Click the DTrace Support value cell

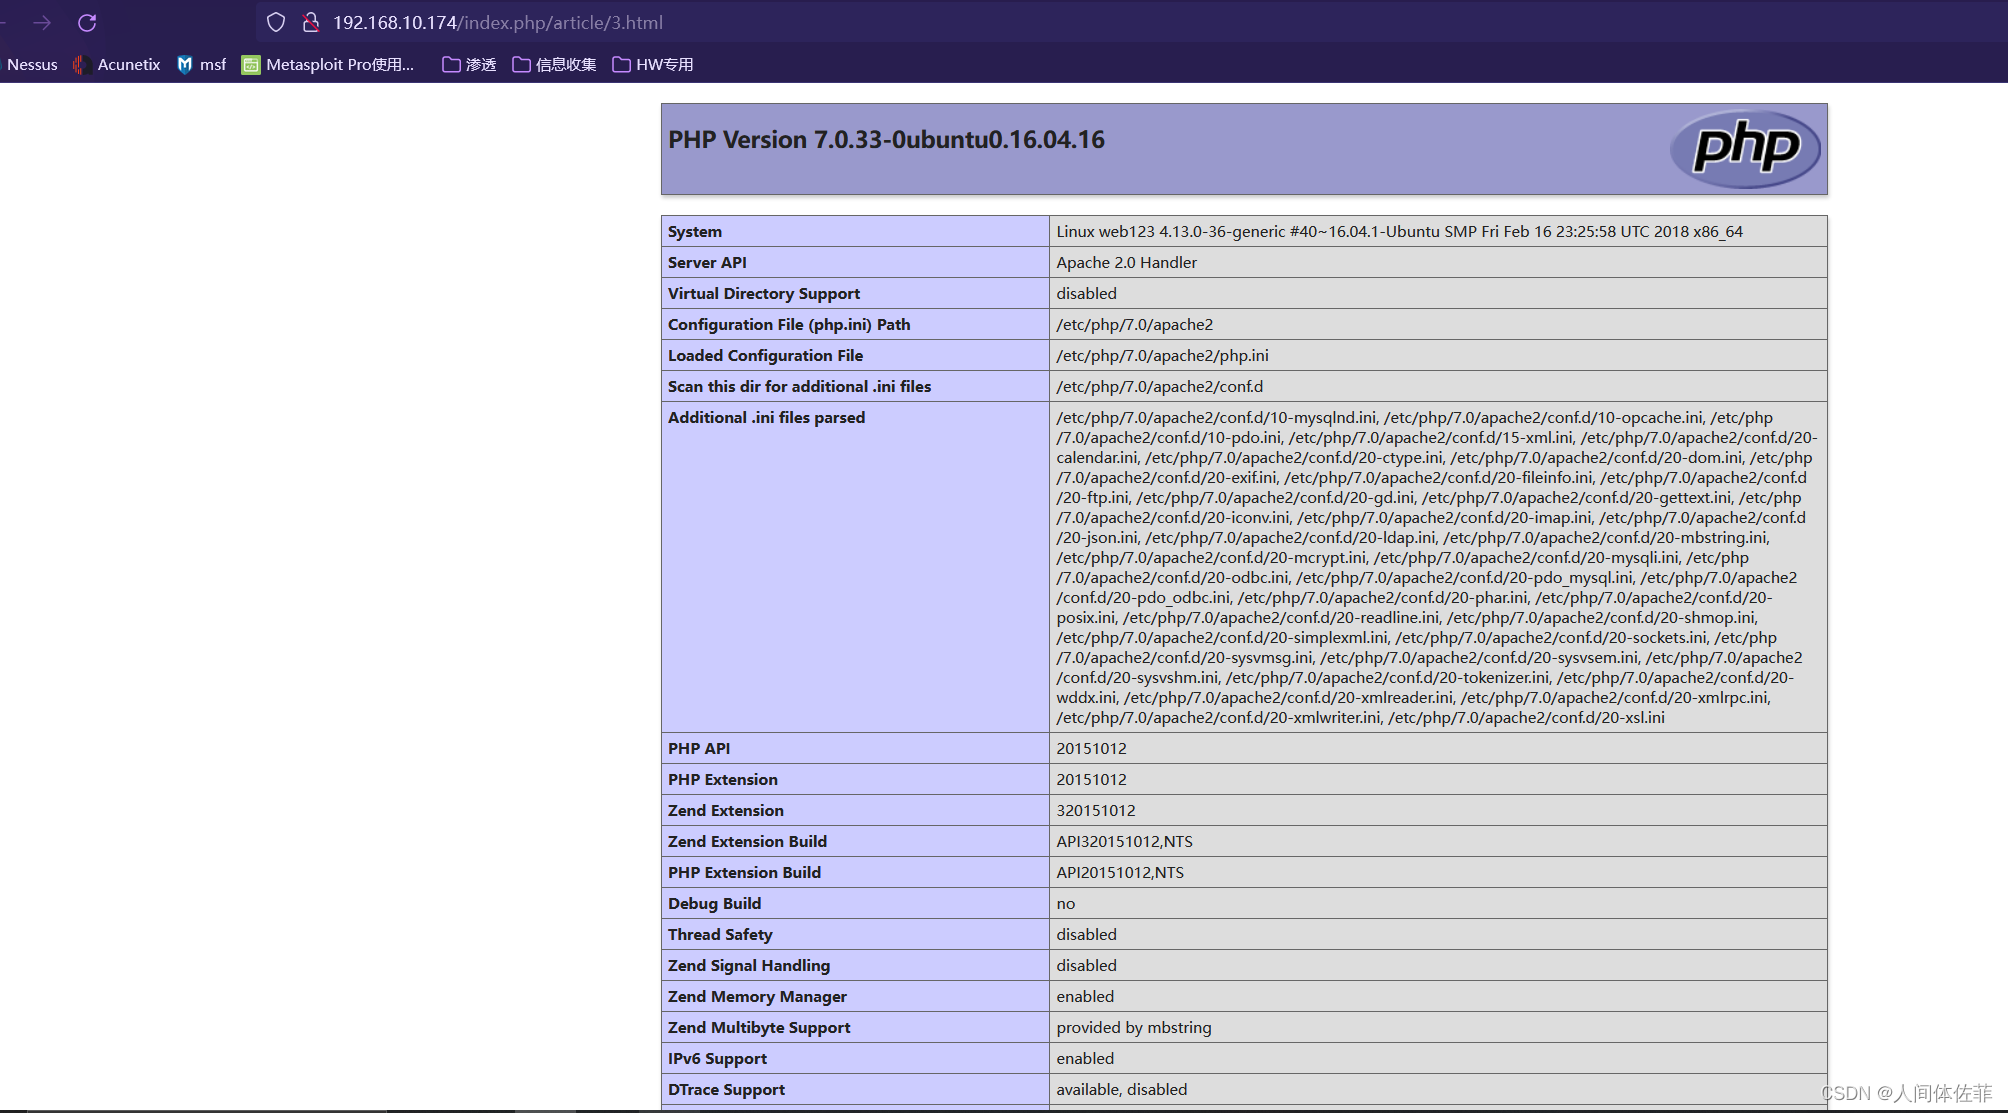coord(1121,1089)
